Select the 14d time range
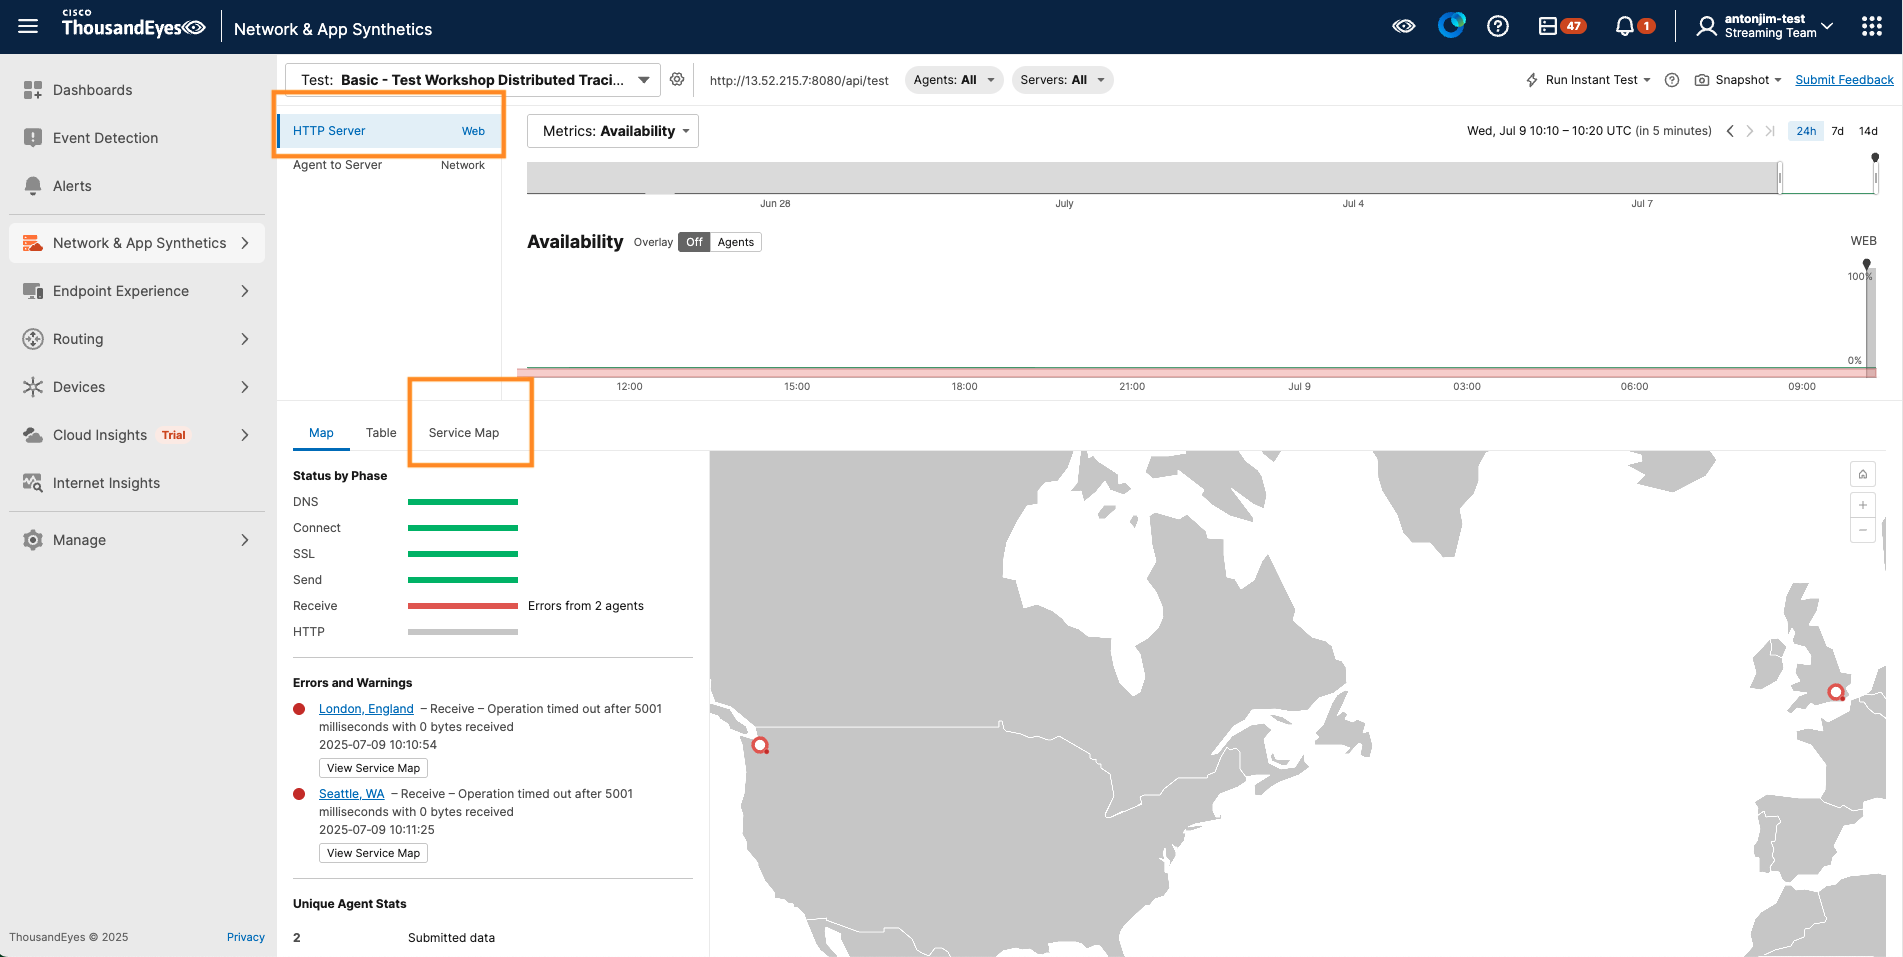The width and height of the screenshot is (1903, 957). (x=1868, y=131)
